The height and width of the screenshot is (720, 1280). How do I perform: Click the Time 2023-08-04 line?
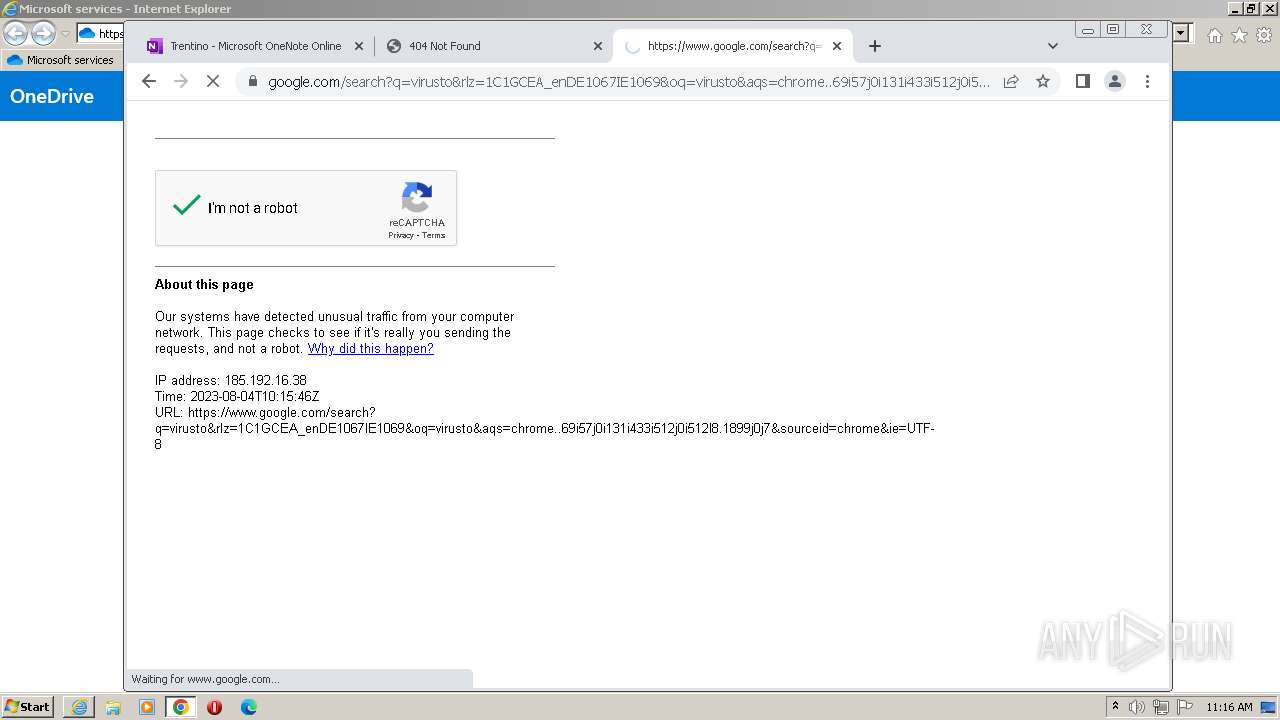(x=237, y=397)
